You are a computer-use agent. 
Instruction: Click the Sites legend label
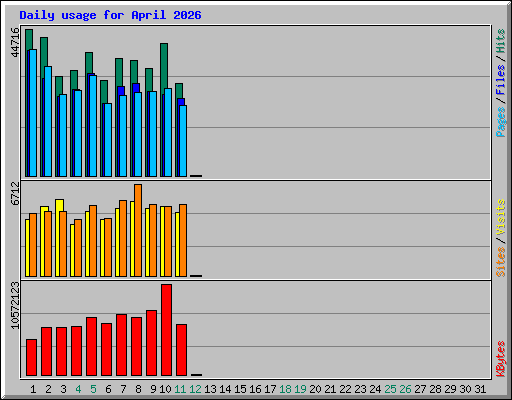point(500,262)
